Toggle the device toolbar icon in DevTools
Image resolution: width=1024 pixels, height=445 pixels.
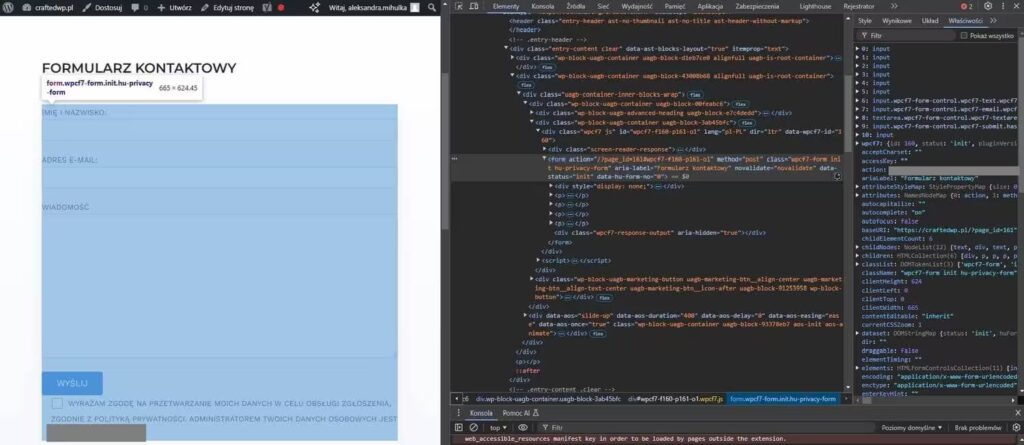pos(474,6)
